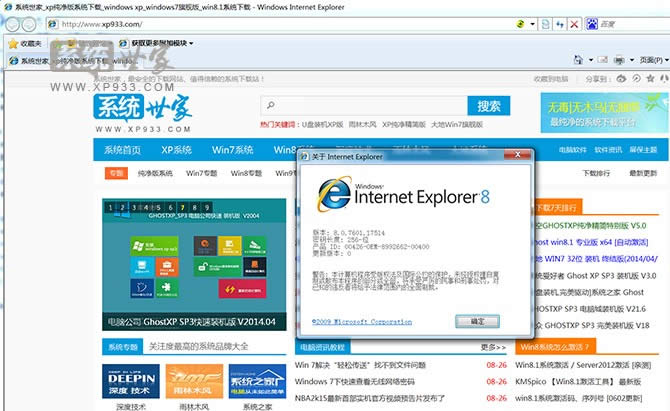Screen dimensions: 670x411
Task: Expand the Print dropdown arrow
Action: tap(632, 60)
